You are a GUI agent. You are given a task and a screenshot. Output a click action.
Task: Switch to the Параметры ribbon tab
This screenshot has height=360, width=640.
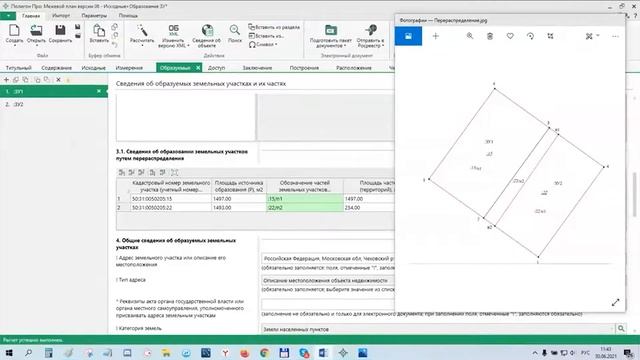(94, 16)
